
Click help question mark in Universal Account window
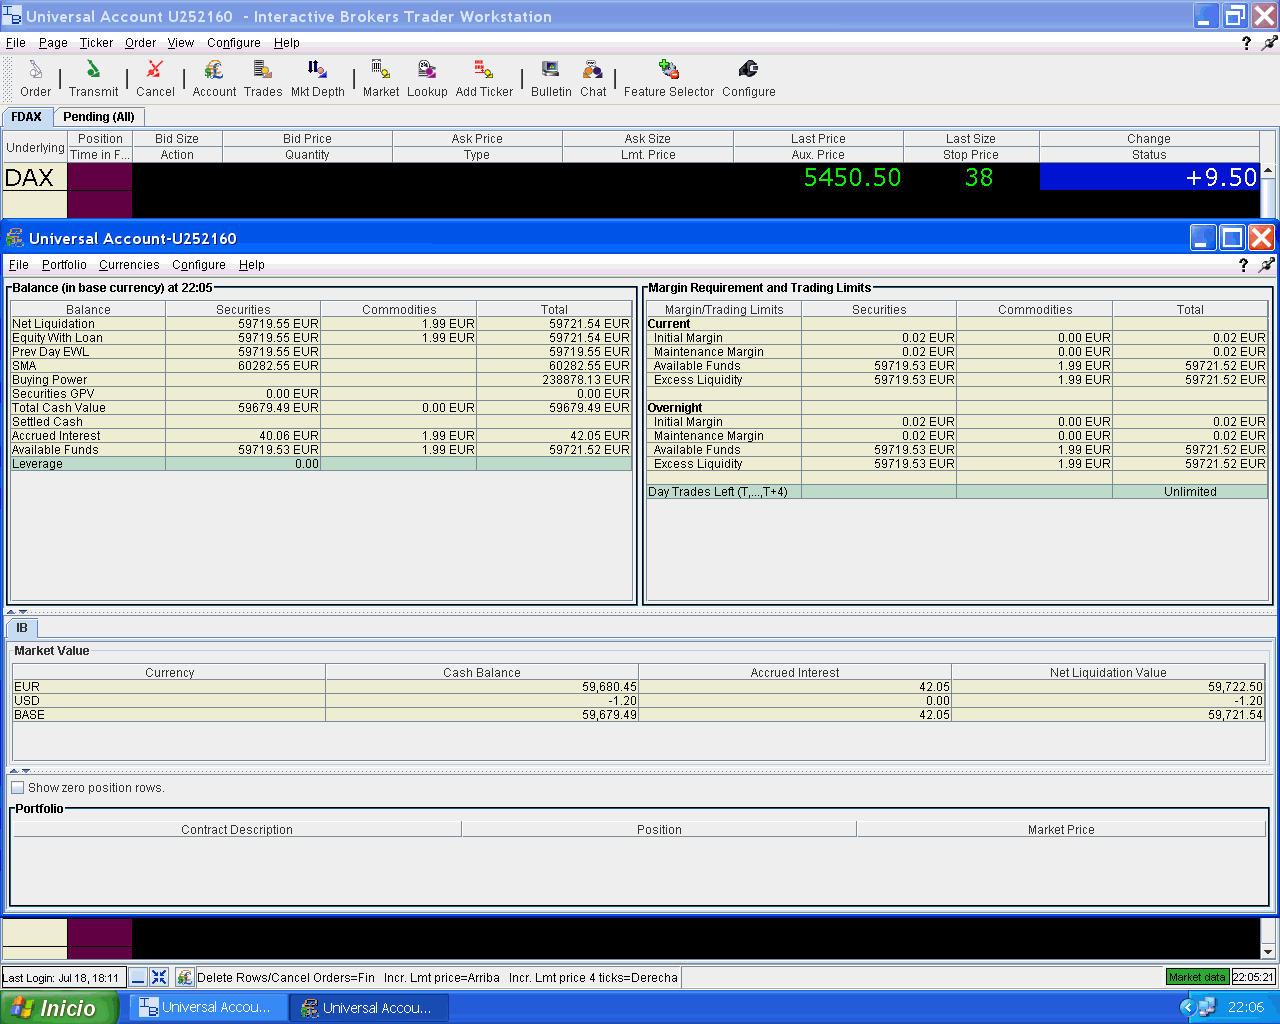pos(1243,265)
